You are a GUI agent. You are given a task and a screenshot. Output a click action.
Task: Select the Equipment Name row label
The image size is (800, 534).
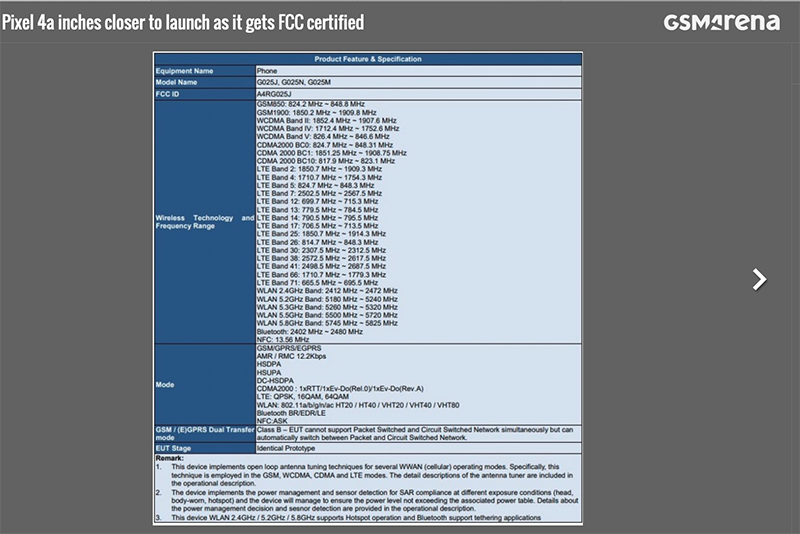[x=184, y=71]
